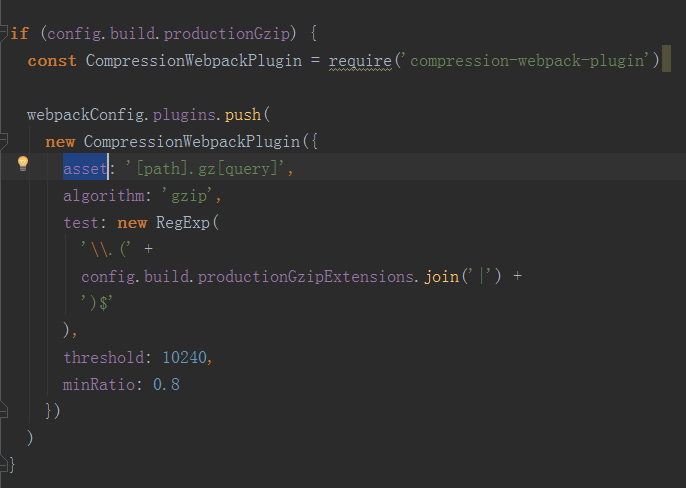
Task: Click 'productionGzipExtensions' identifier
Action: pyautogui.click(x=305, y=277)
